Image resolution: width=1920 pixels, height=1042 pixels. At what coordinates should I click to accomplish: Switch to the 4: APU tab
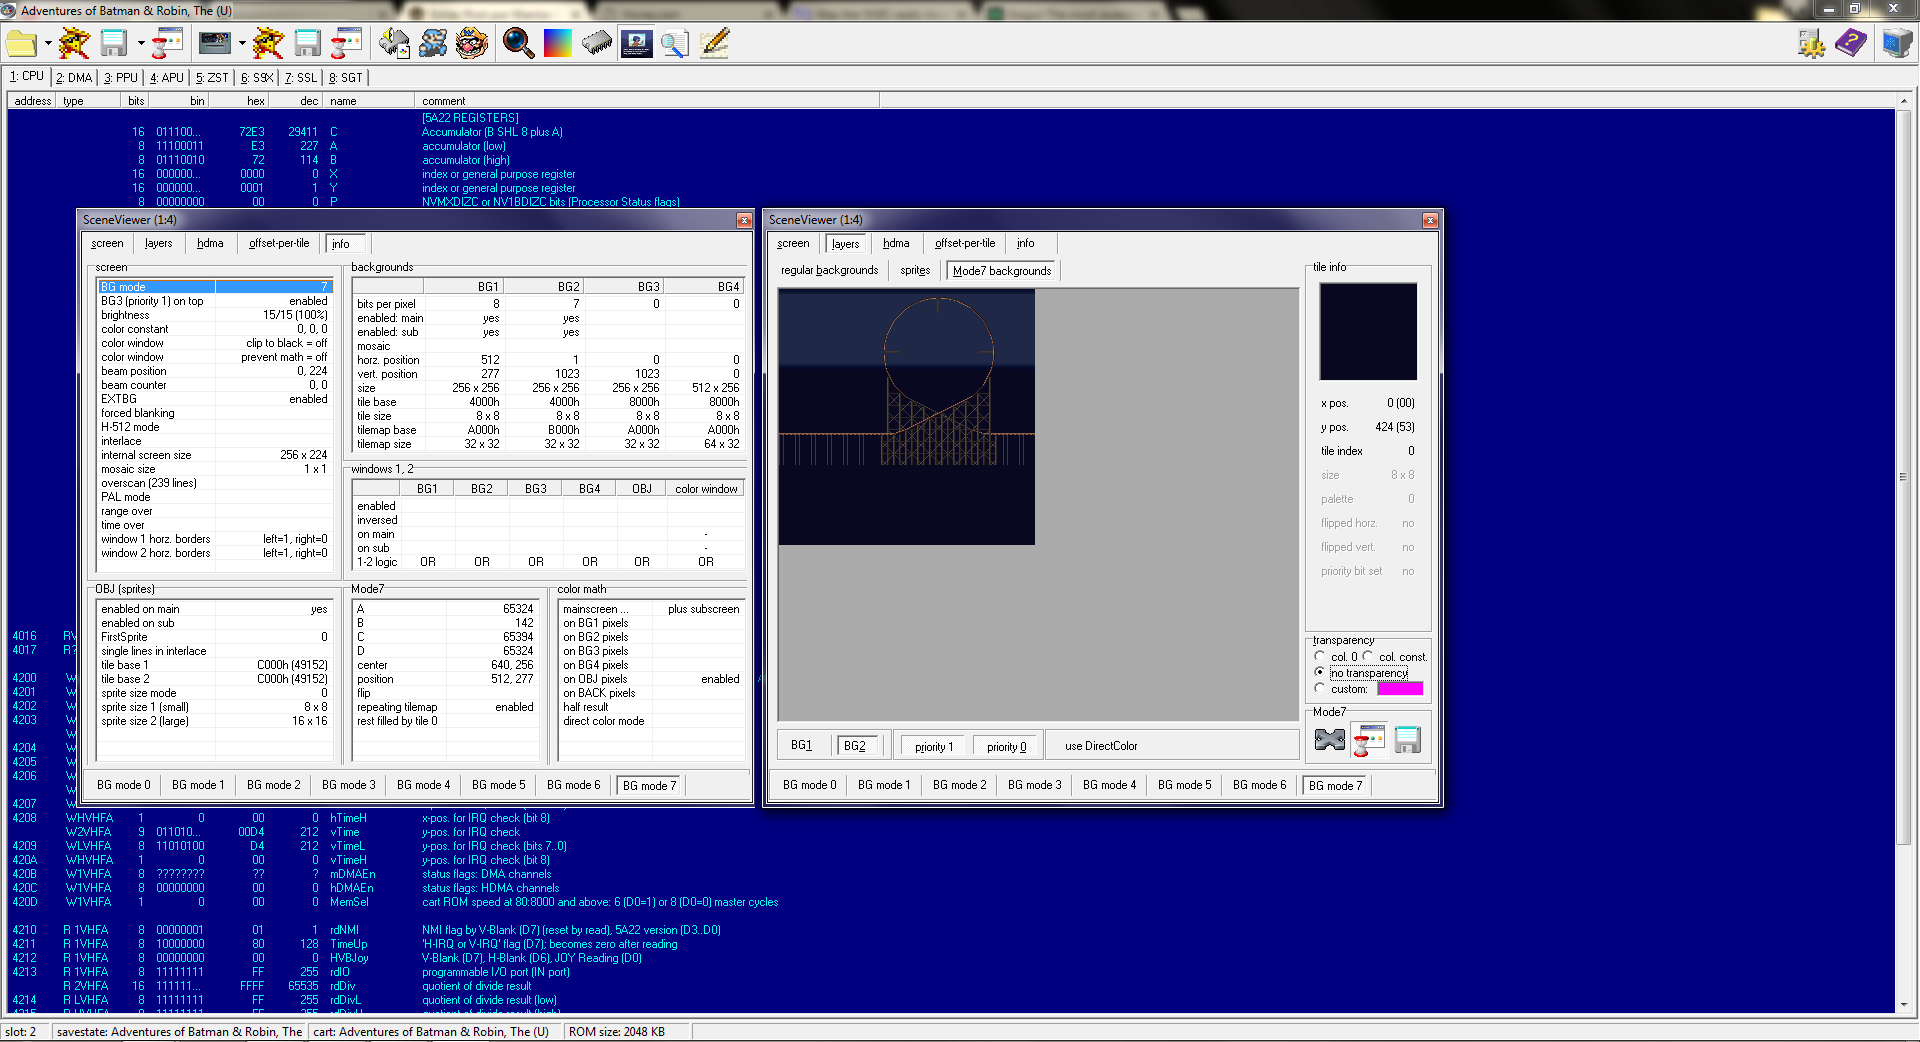[x=167, y=78]
